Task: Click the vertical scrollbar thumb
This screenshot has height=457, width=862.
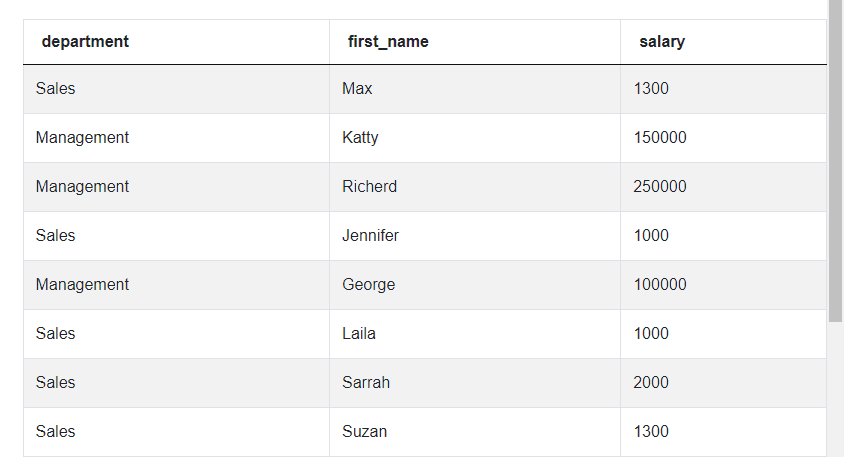Action: (x=836, y=160)
